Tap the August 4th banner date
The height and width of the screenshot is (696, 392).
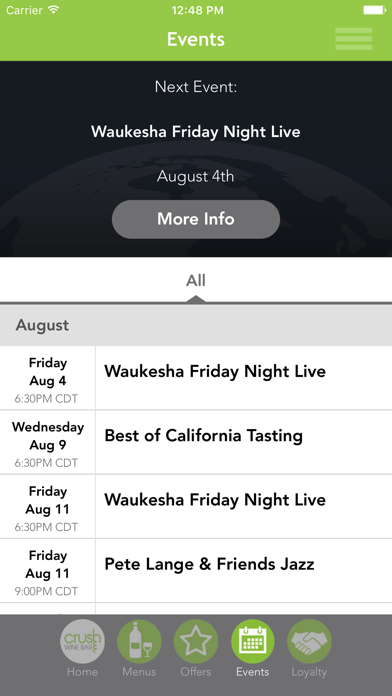196,176
